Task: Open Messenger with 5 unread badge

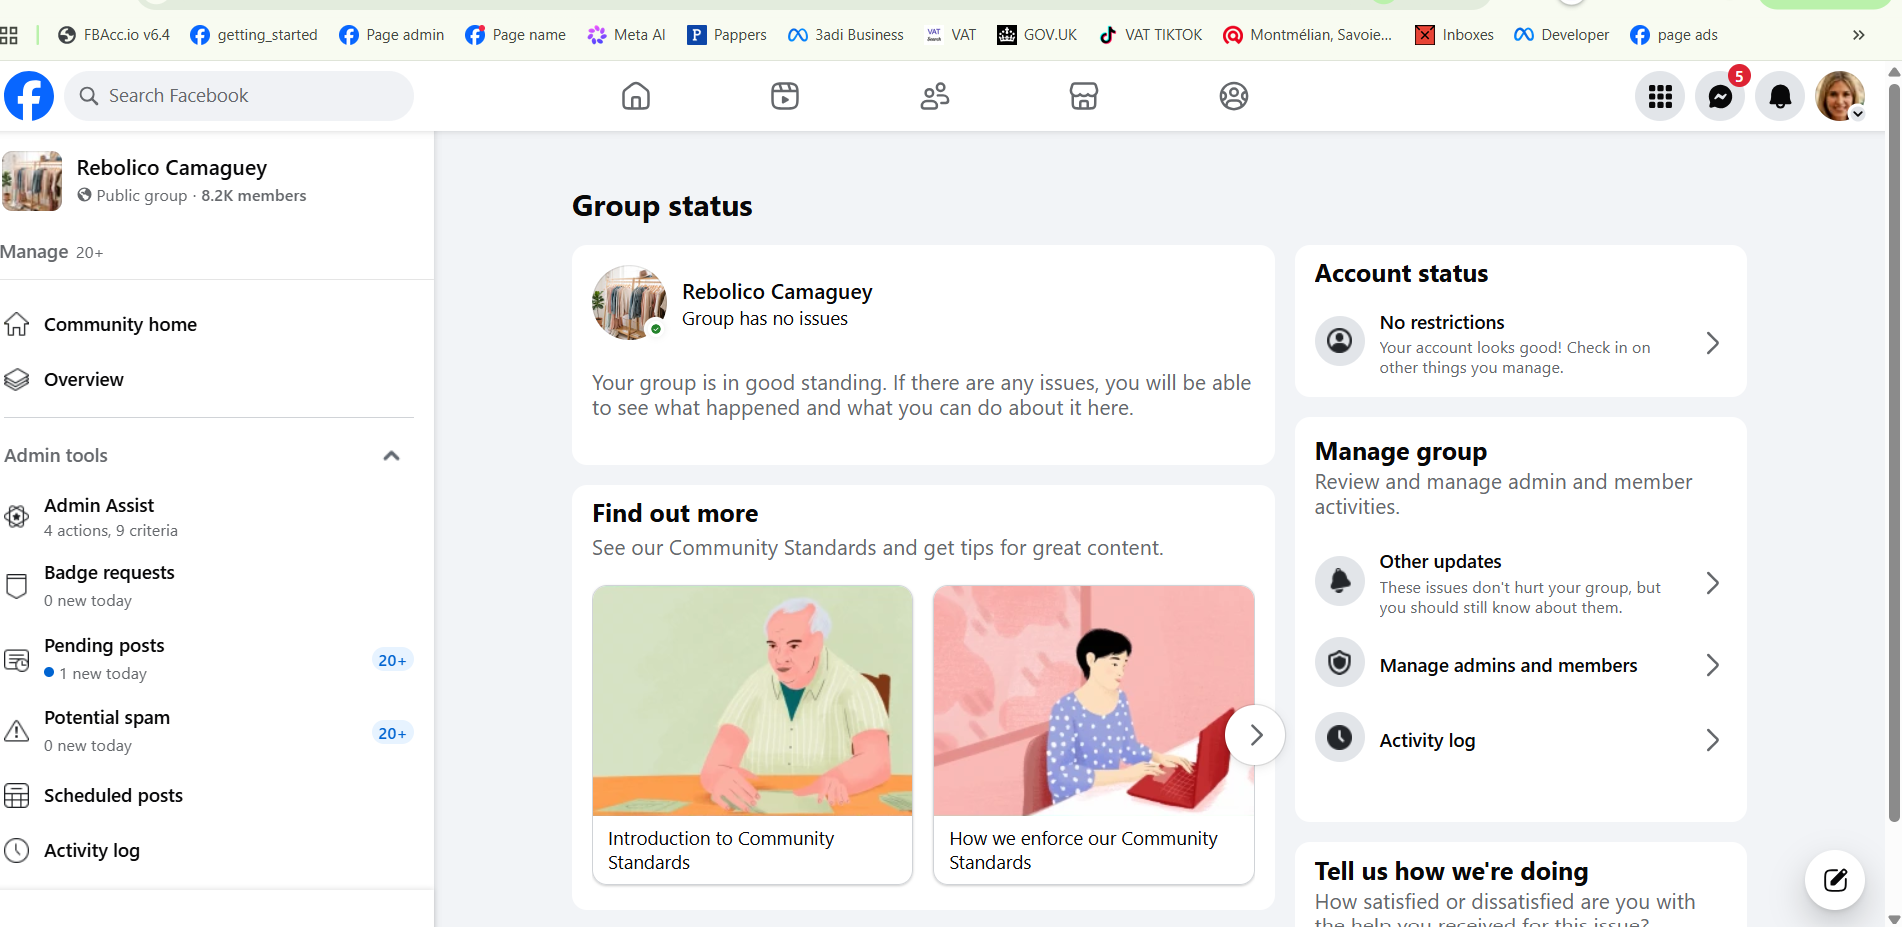Action: [x=1720, y=96]
